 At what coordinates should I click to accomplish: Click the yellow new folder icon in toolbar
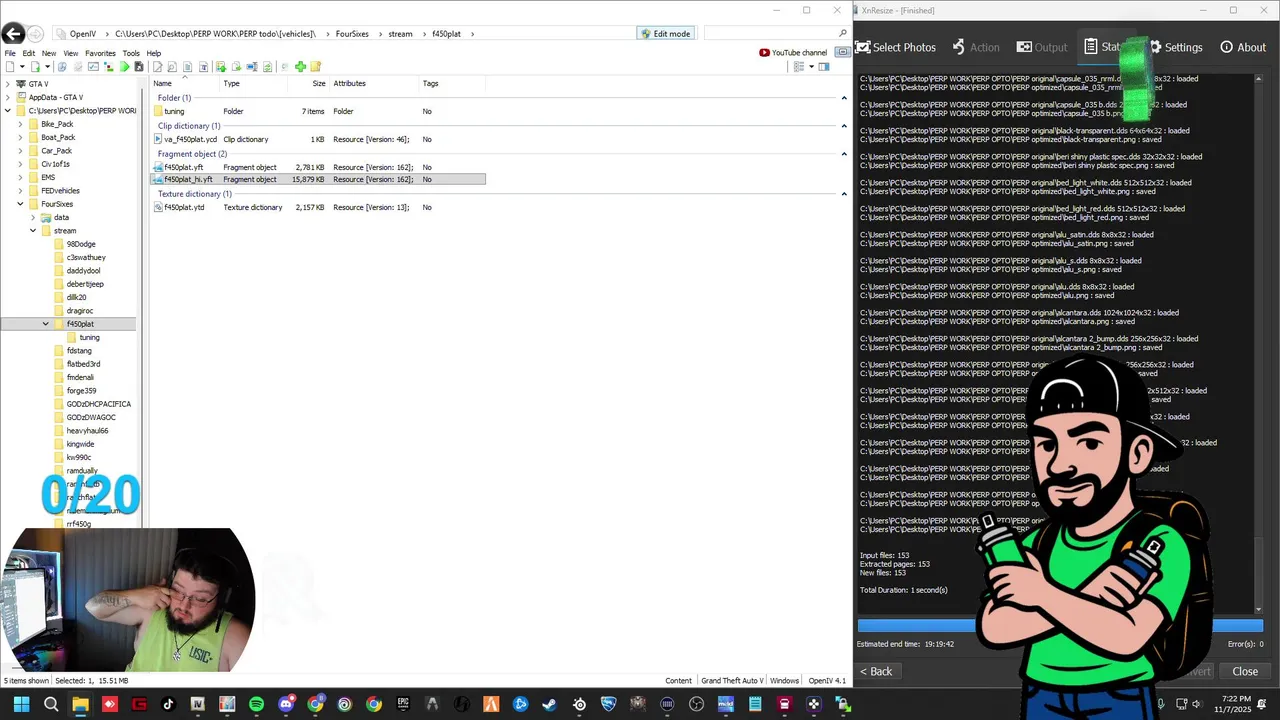point(316,67)
